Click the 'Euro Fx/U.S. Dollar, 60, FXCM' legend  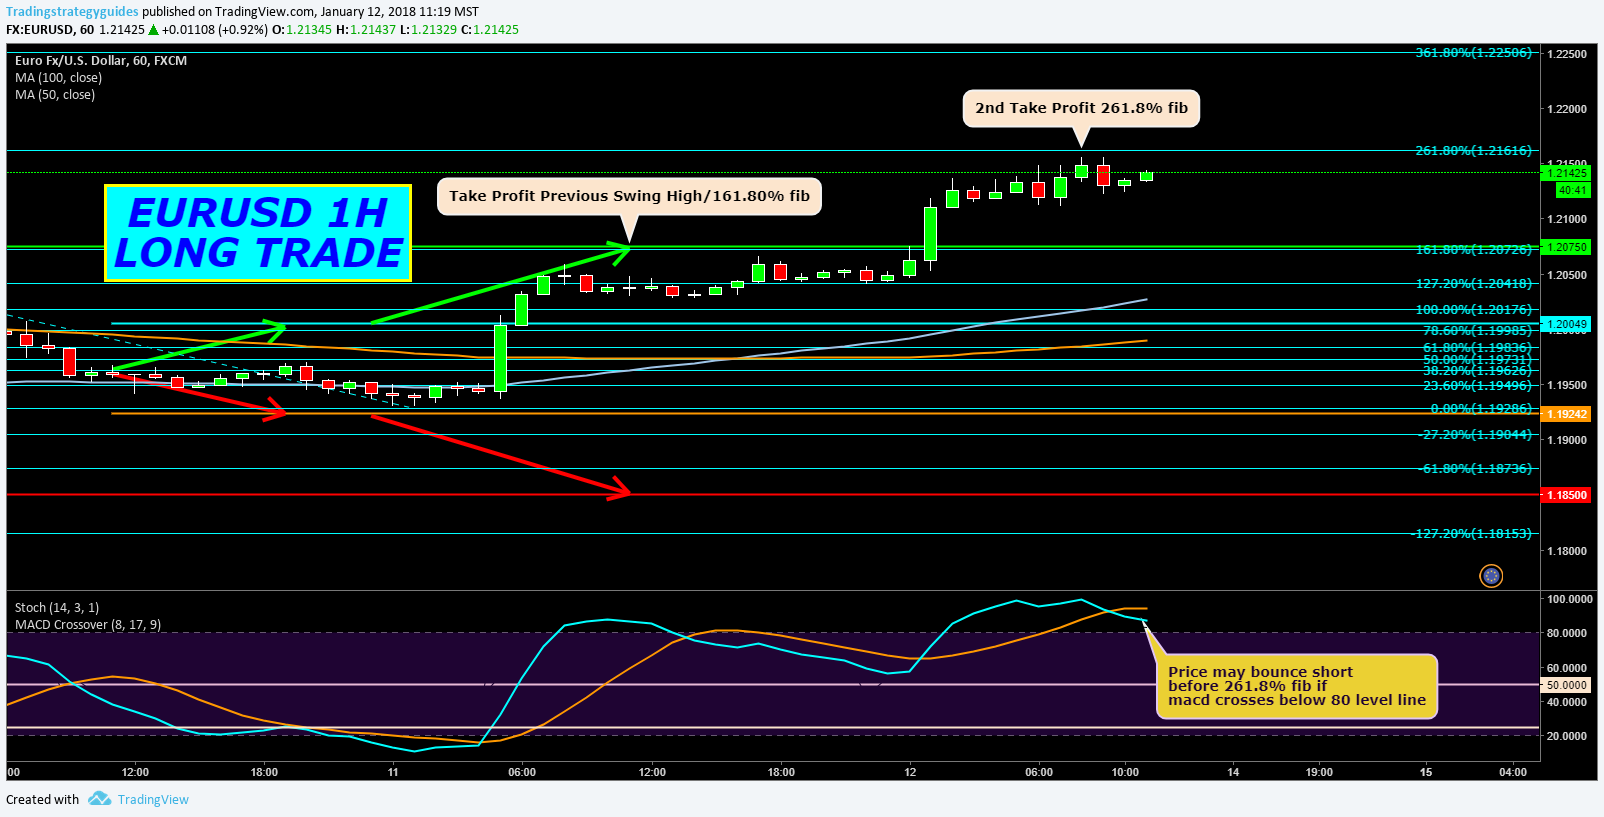point(101,60)
